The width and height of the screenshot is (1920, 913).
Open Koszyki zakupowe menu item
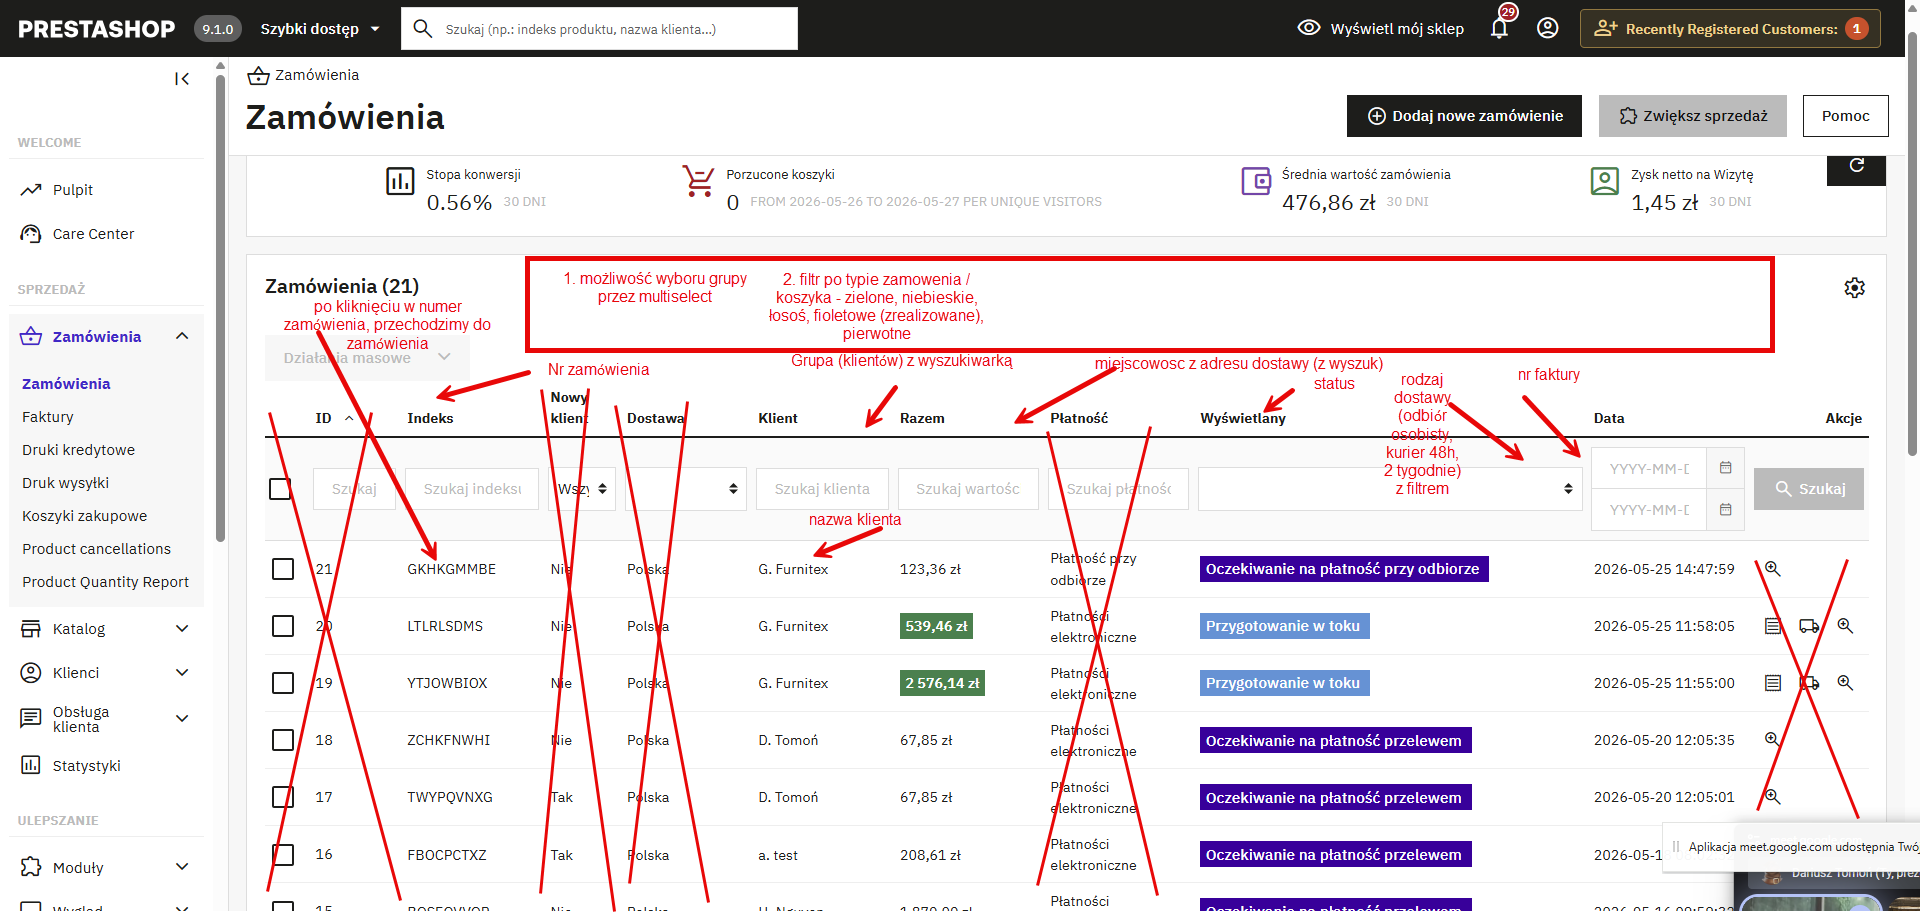pyautogui.click(x=85, y=516)
